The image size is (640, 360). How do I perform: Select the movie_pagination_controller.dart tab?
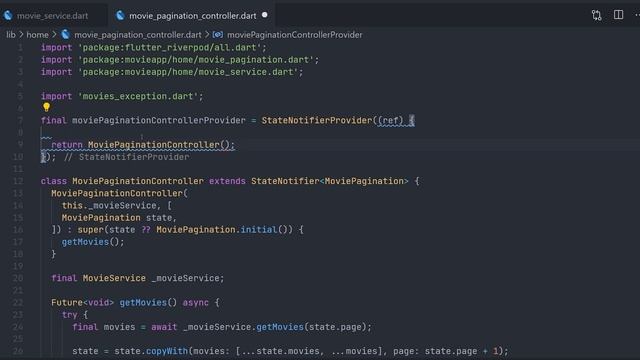193,16
